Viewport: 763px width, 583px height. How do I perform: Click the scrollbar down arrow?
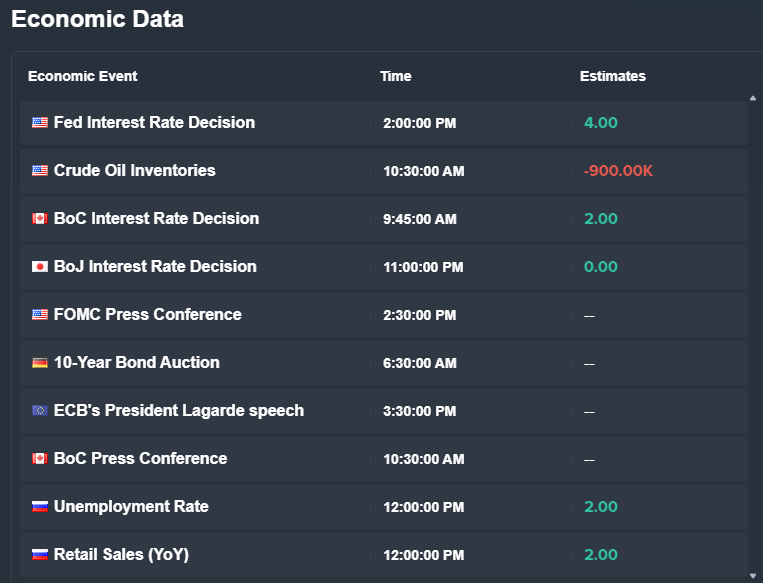[753, 576]
